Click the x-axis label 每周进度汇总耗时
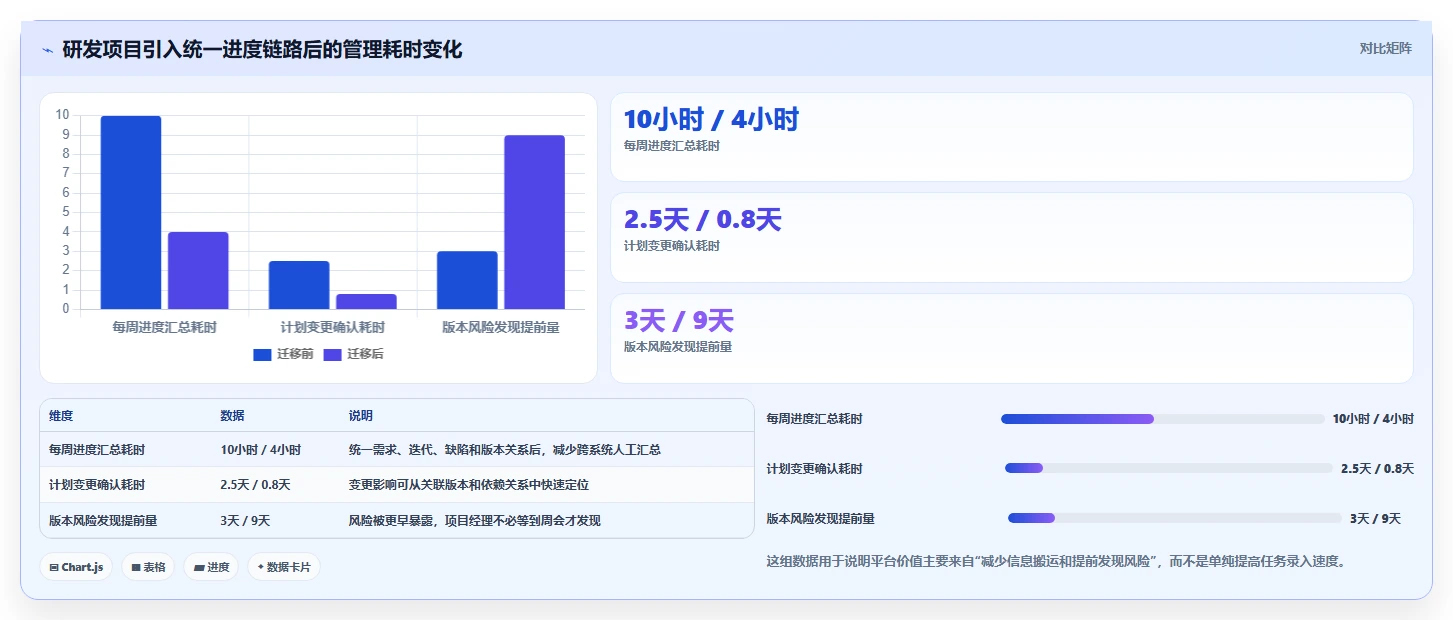 pyautogui.click(x=164, y=326)
